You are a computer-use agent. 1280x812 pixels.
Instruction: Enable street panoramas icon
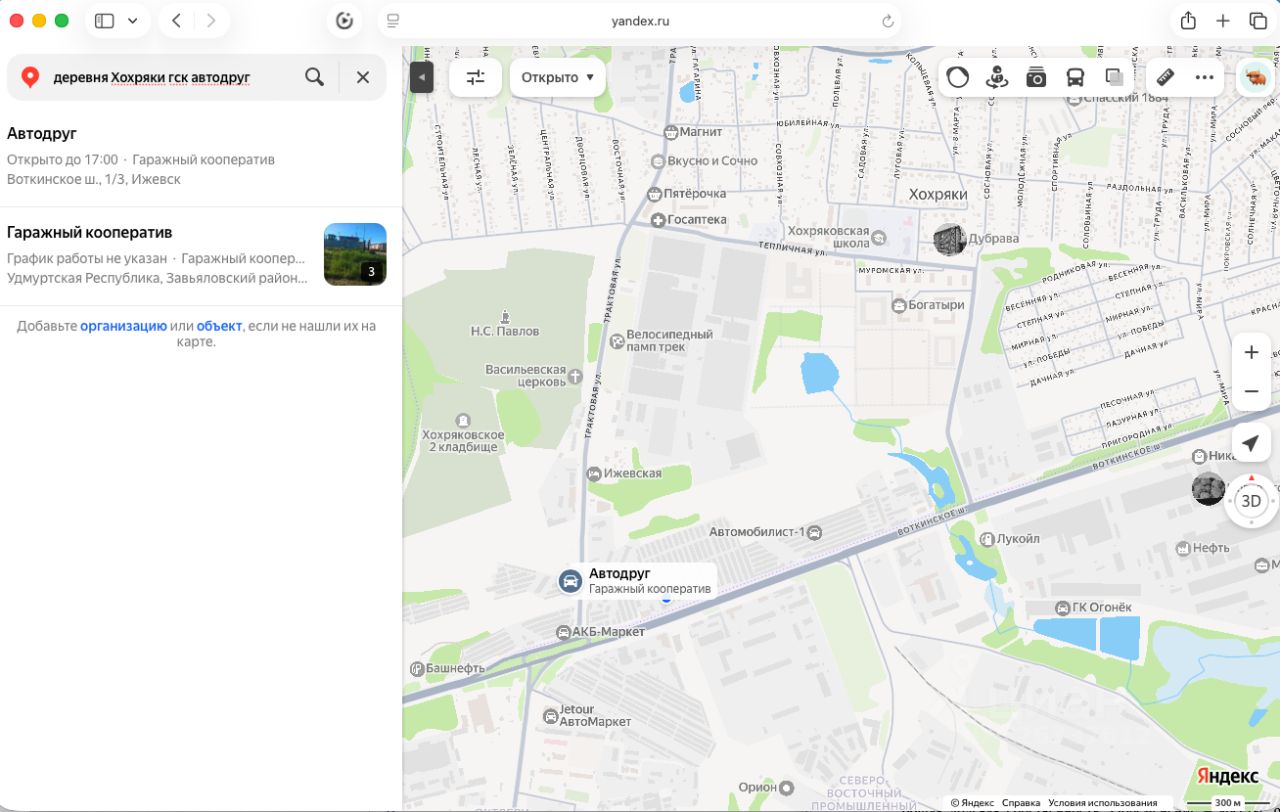[996, 77]
